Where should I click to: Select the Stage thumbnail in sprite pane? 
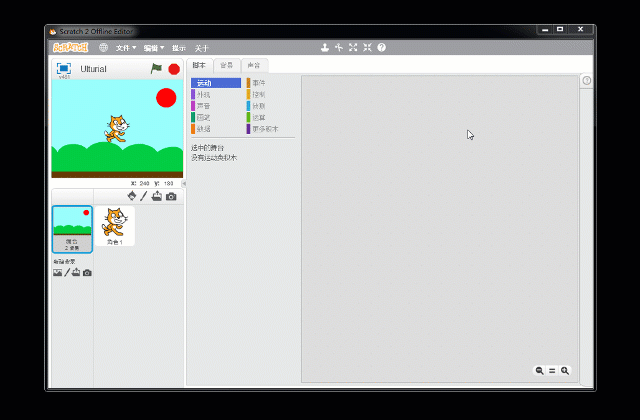click(x=72, y=229)
